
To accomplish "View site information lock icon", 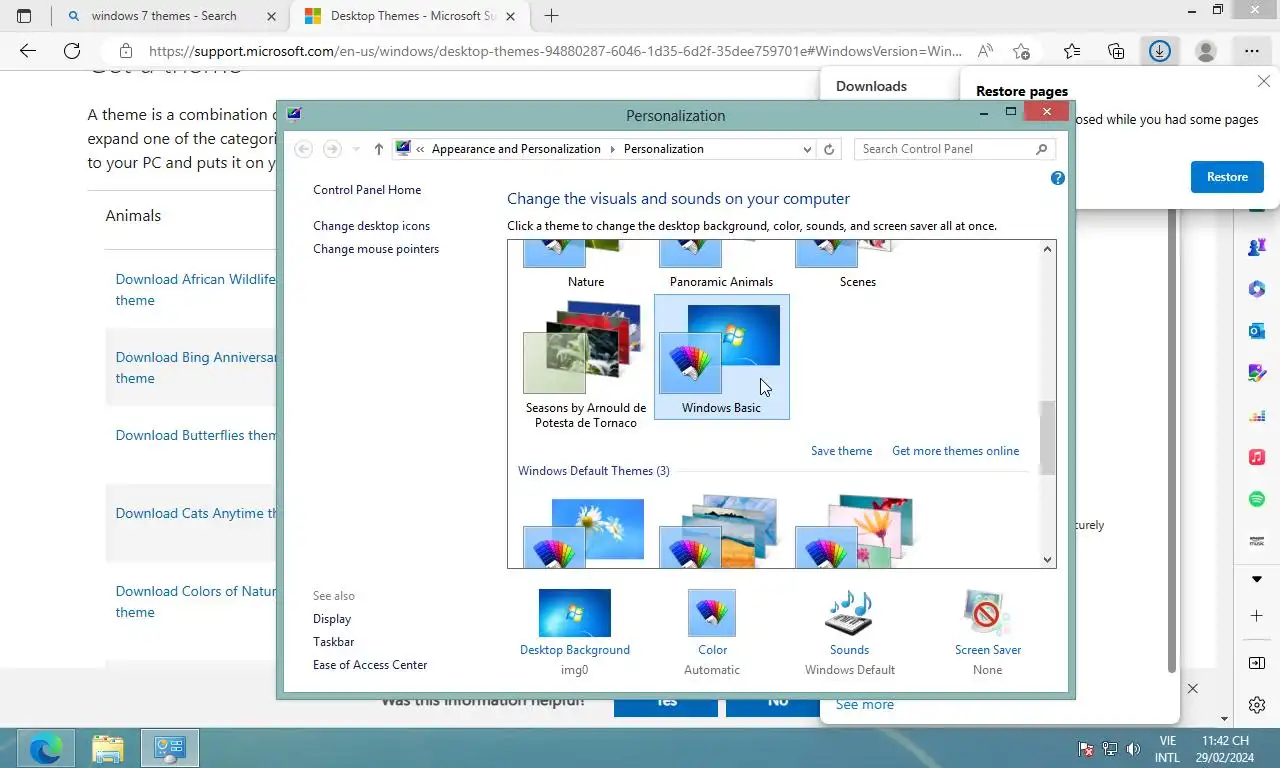I will (x=125, y=51).
